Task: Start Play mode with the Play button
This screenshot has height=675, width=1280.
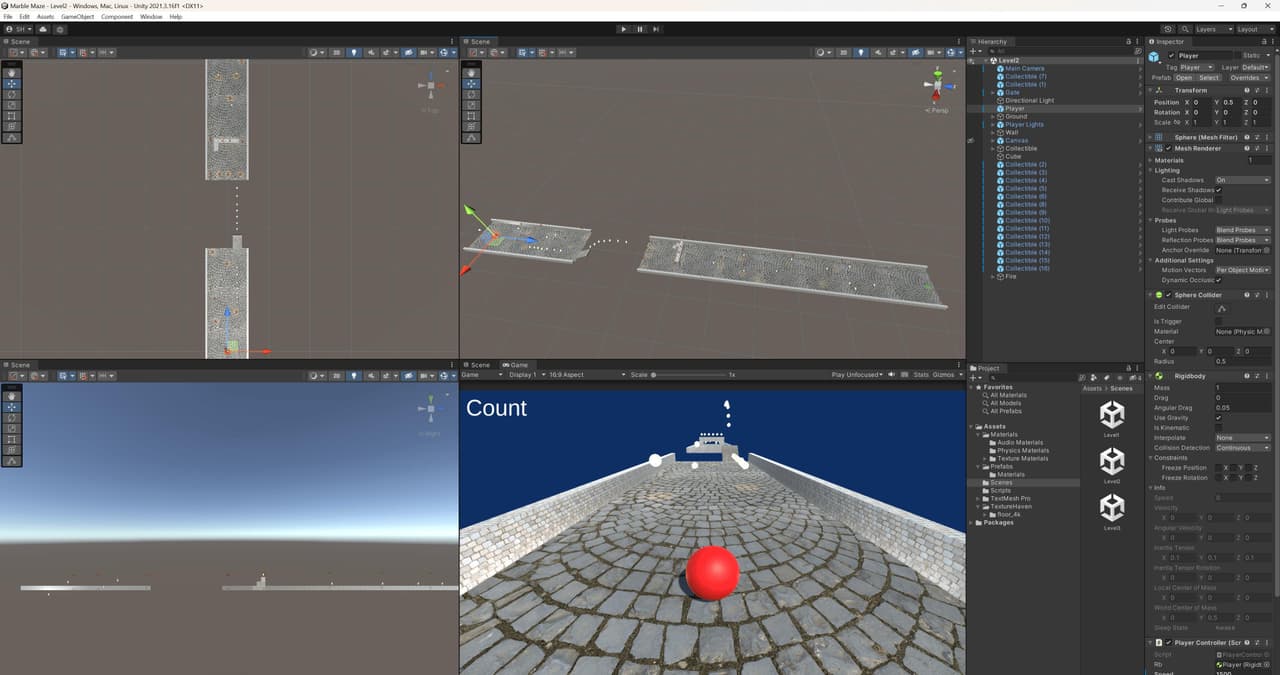Action: 624,29
